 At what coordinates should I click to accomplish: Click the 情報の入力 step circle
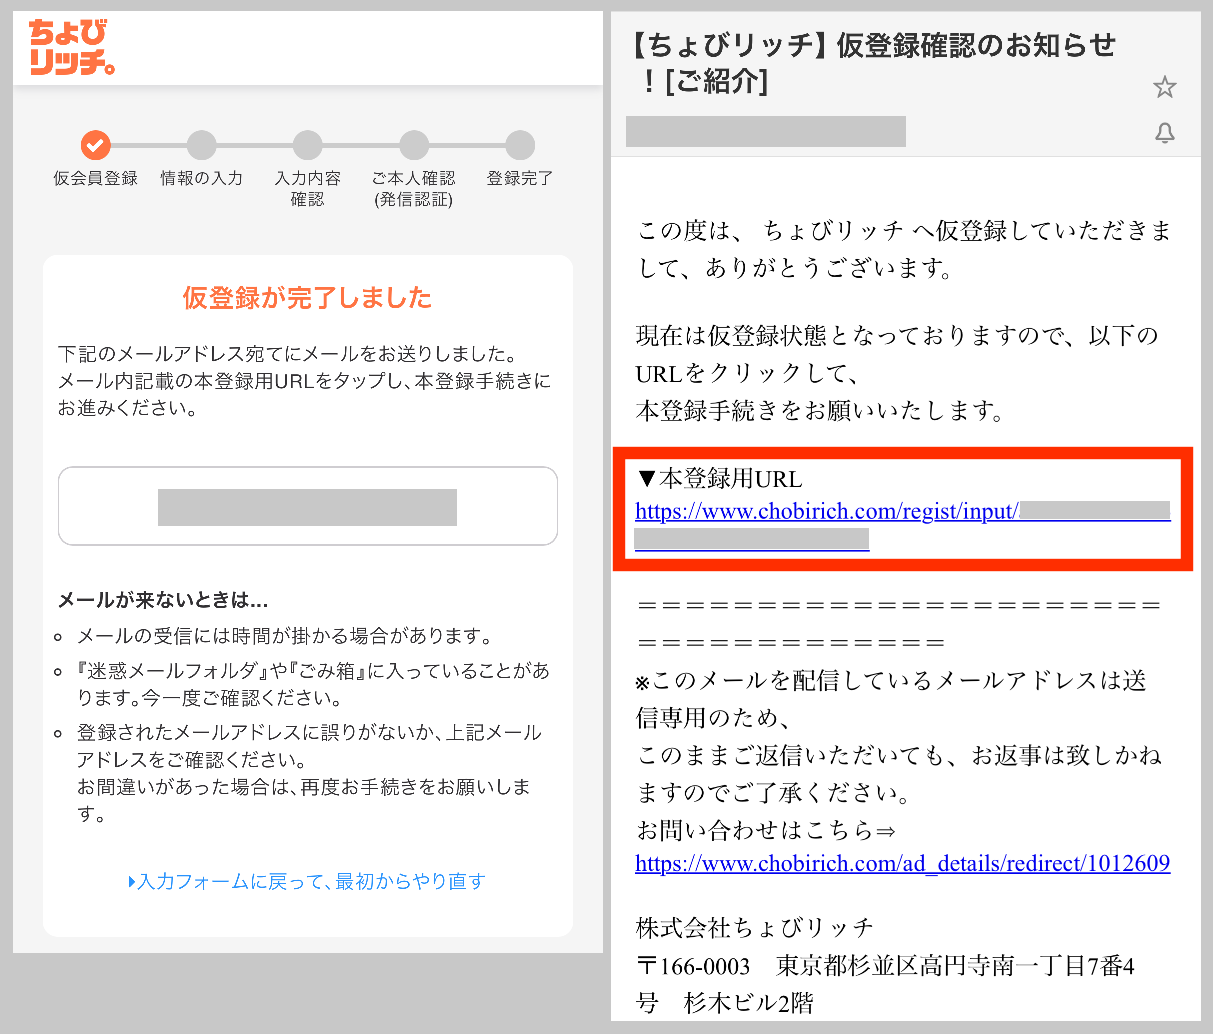201,146
